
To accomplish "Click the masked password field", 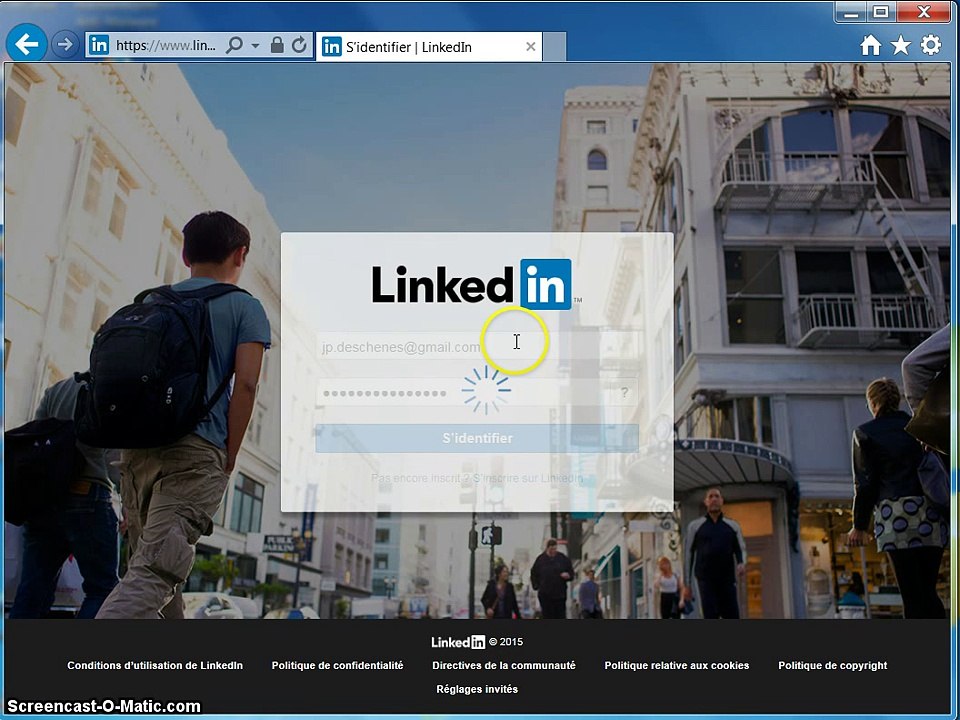I will [476, 393].
